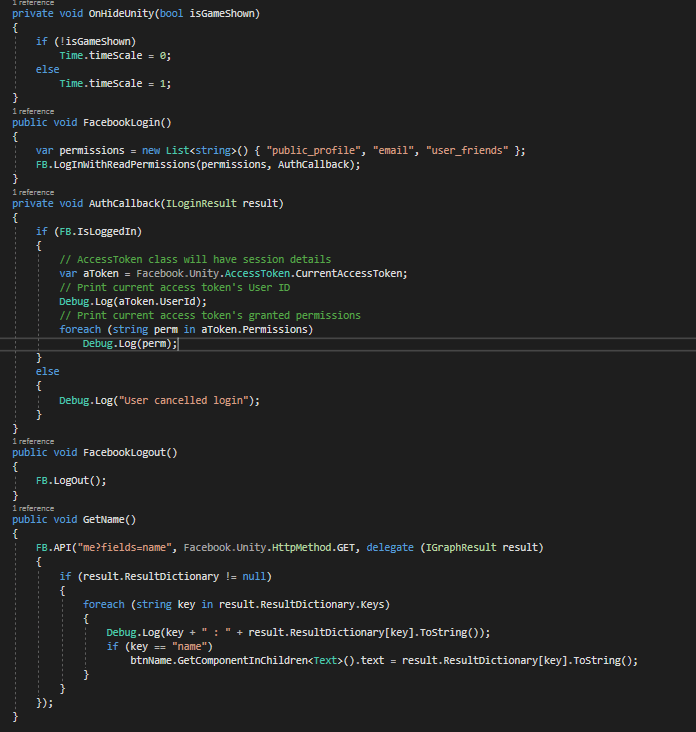Click the comment 'AccessToken class will have session details'
The width and height of the screenshot is (696, 732).
tap(195, 260)
